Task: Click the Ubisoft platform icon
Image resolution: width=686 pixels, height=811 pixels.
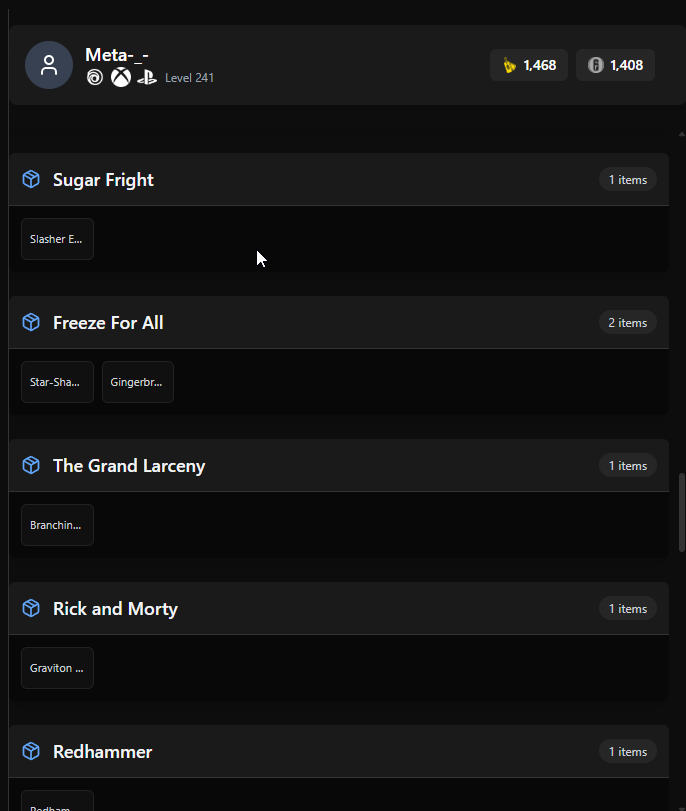Action: tap(95, 78)
